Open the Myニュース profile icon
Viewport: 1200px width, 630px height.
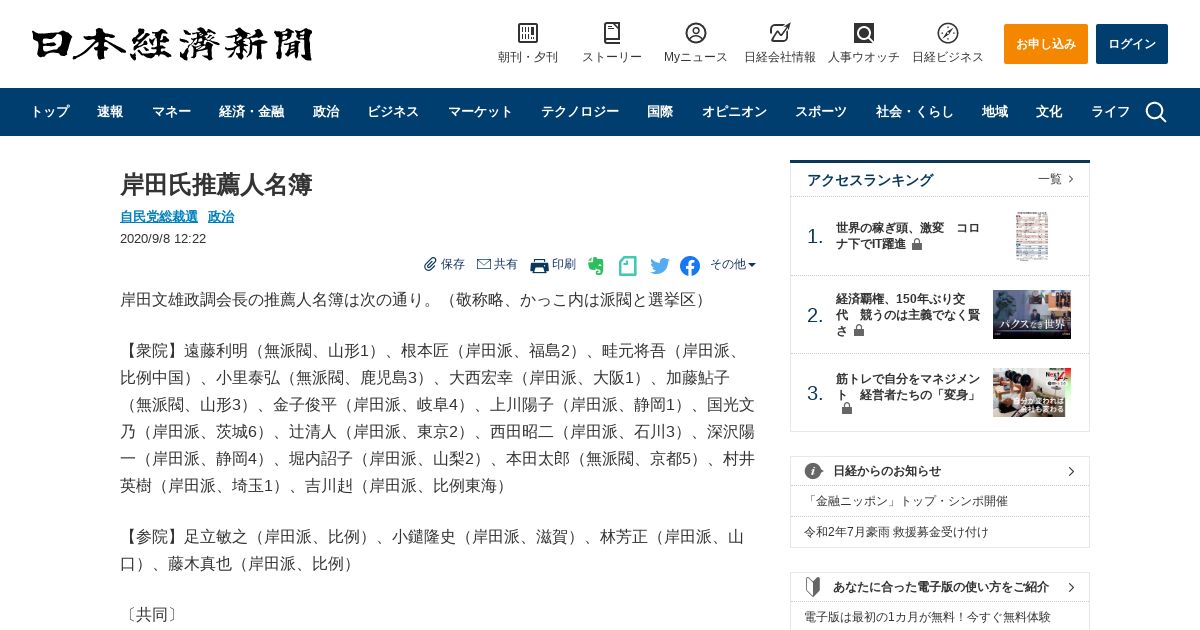696,33
